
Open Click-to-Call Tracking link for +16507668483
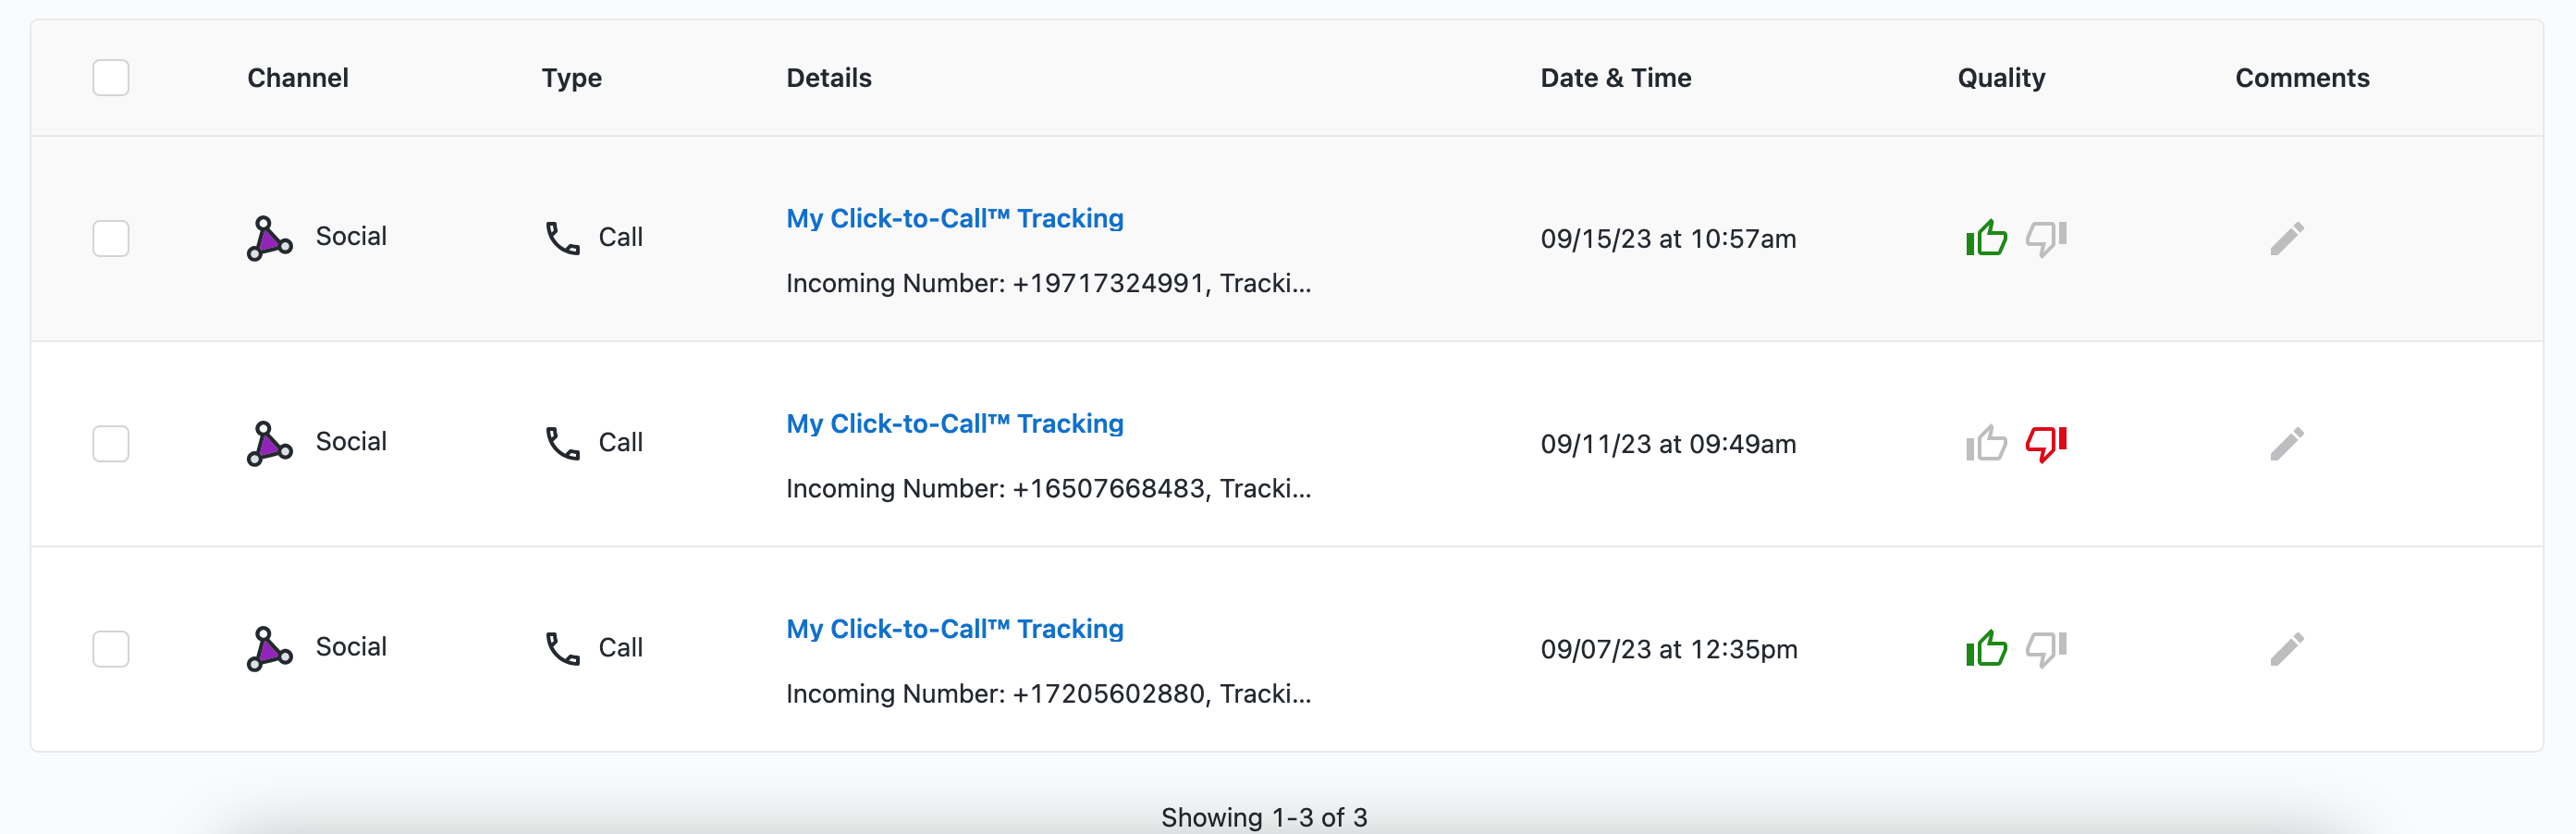click(954, 423)
